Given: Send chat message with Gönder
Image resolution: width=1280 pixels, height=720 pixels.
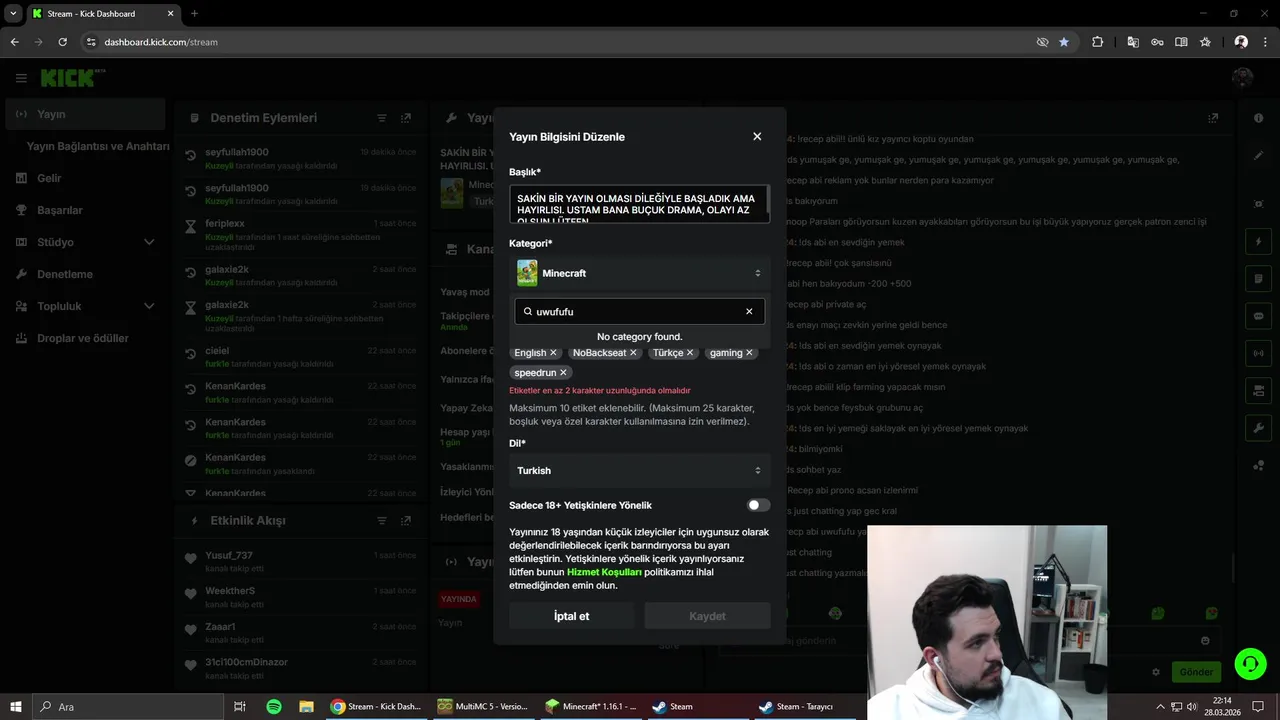Looking at the screenshot, I should coord(1196,672).
